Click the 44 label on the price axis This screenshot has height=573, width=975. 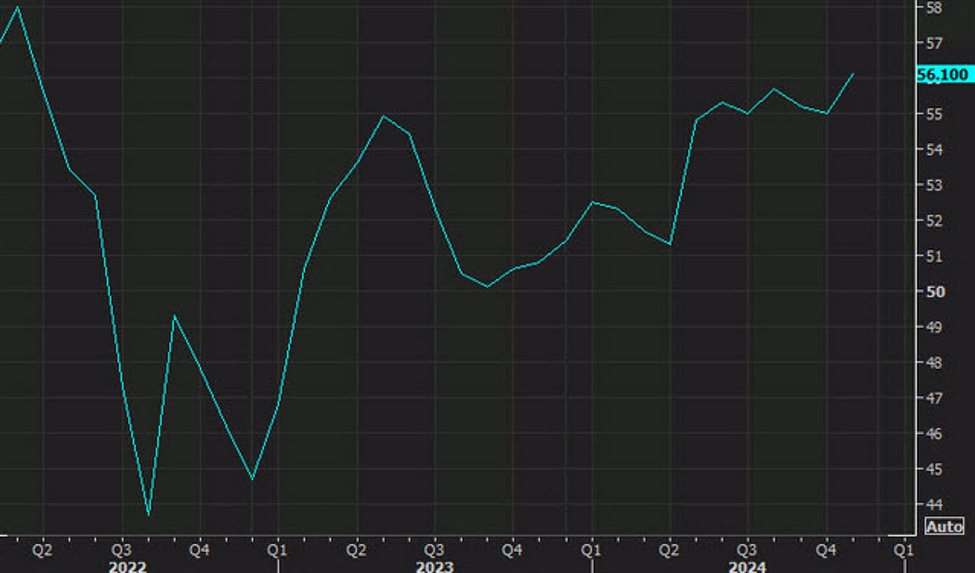coord(933,504)
